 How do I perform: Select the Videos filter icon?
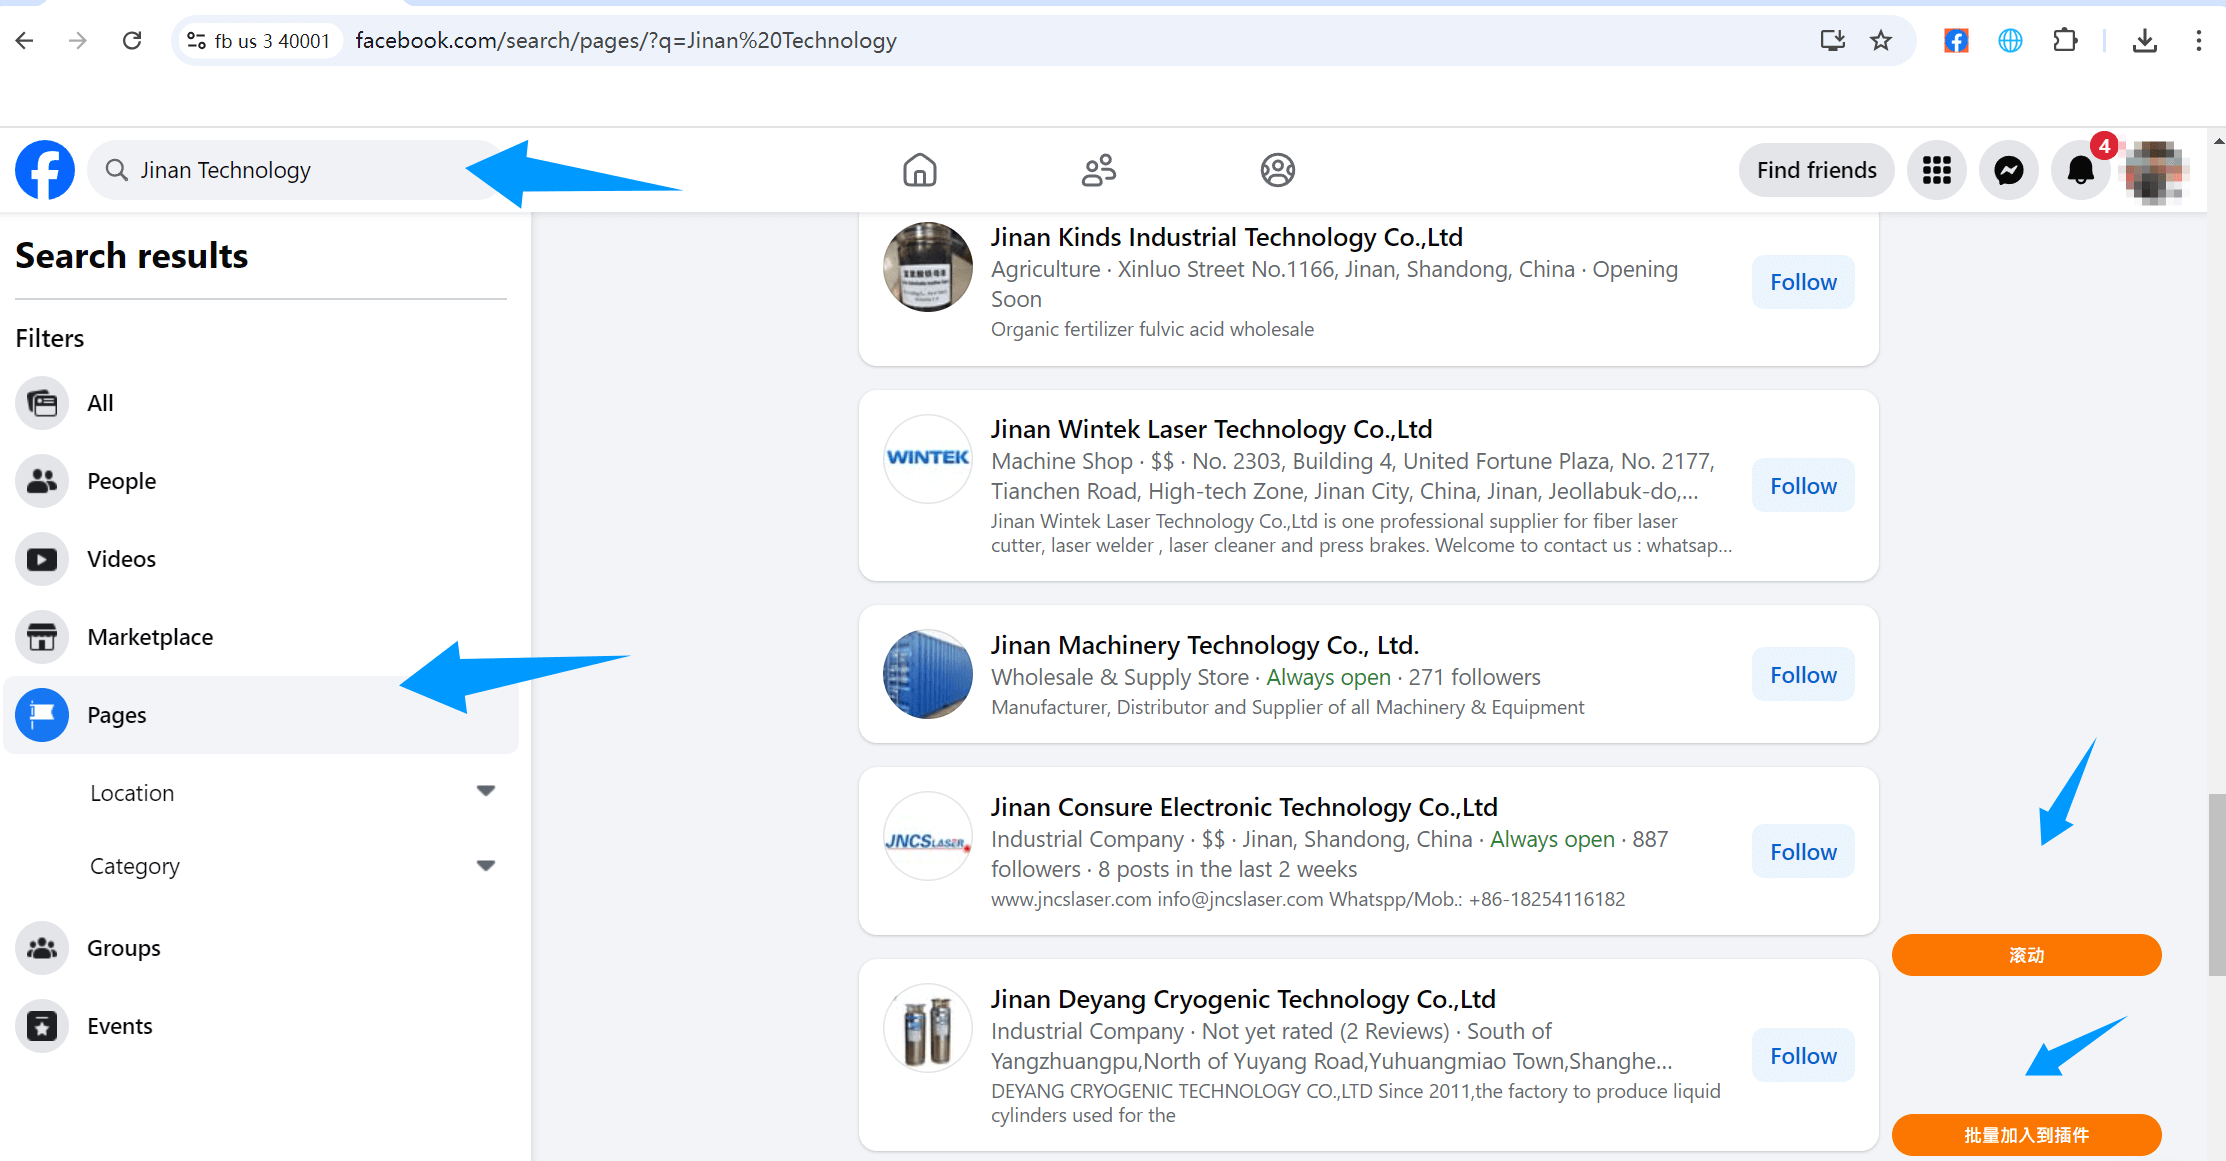point(42,559)
